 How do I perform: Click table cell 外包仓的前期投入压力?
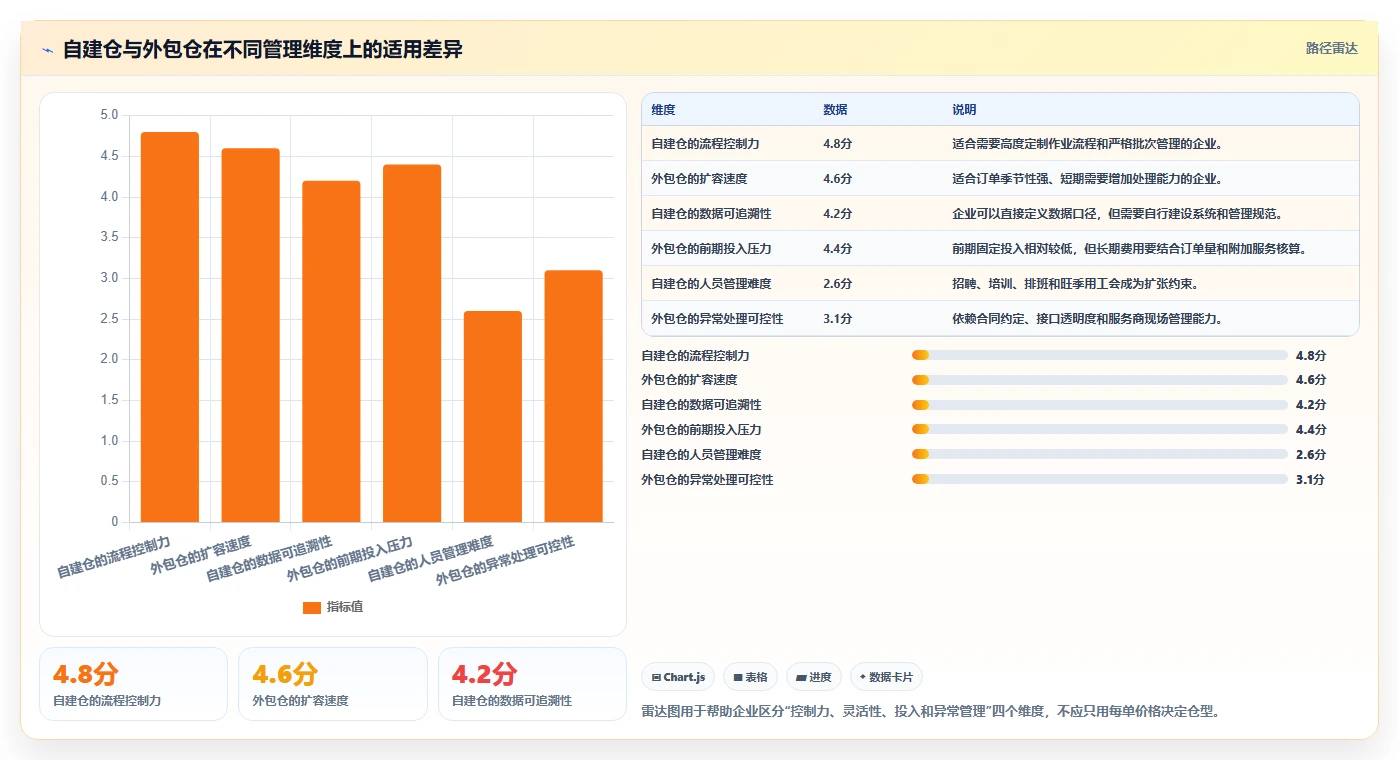(711, 249)
